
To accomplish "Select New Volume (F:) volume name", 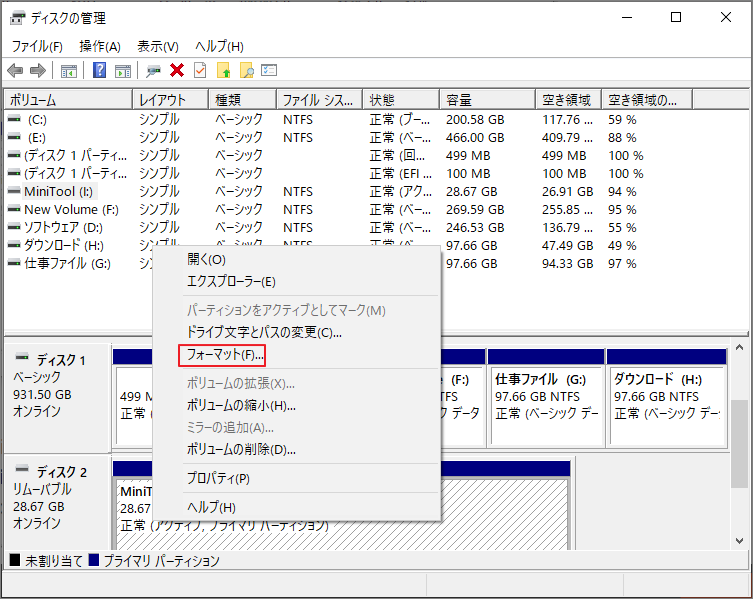I will (72, 209).
